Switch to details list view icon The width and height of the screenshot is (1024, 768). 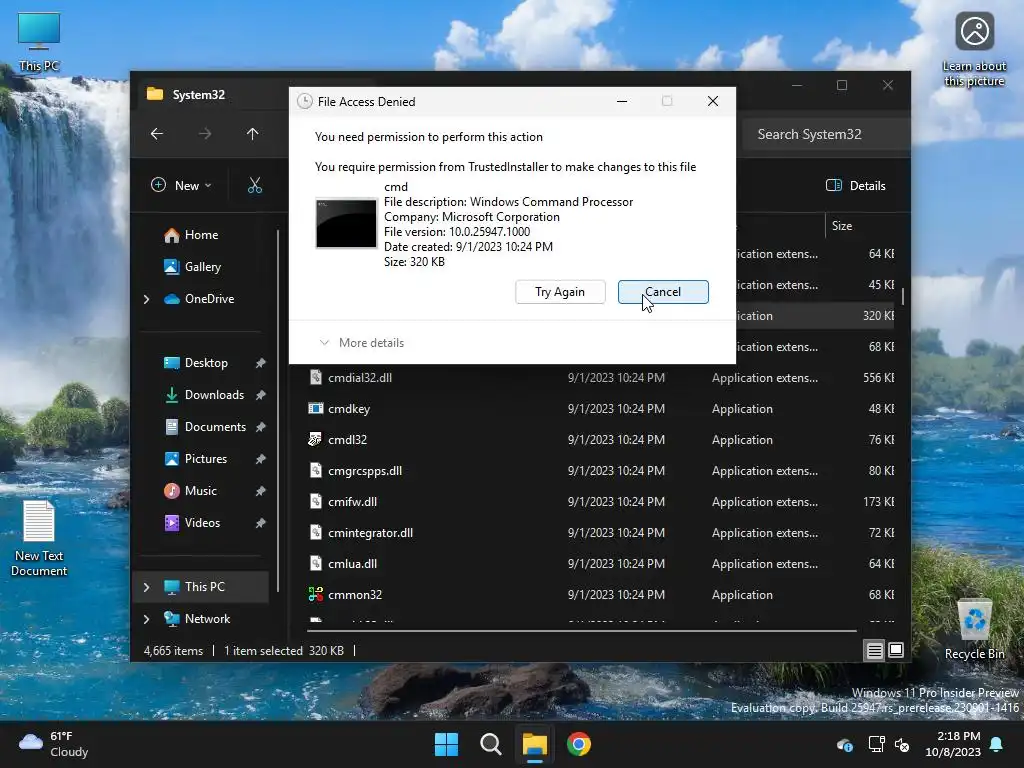[x=874, y=650]
